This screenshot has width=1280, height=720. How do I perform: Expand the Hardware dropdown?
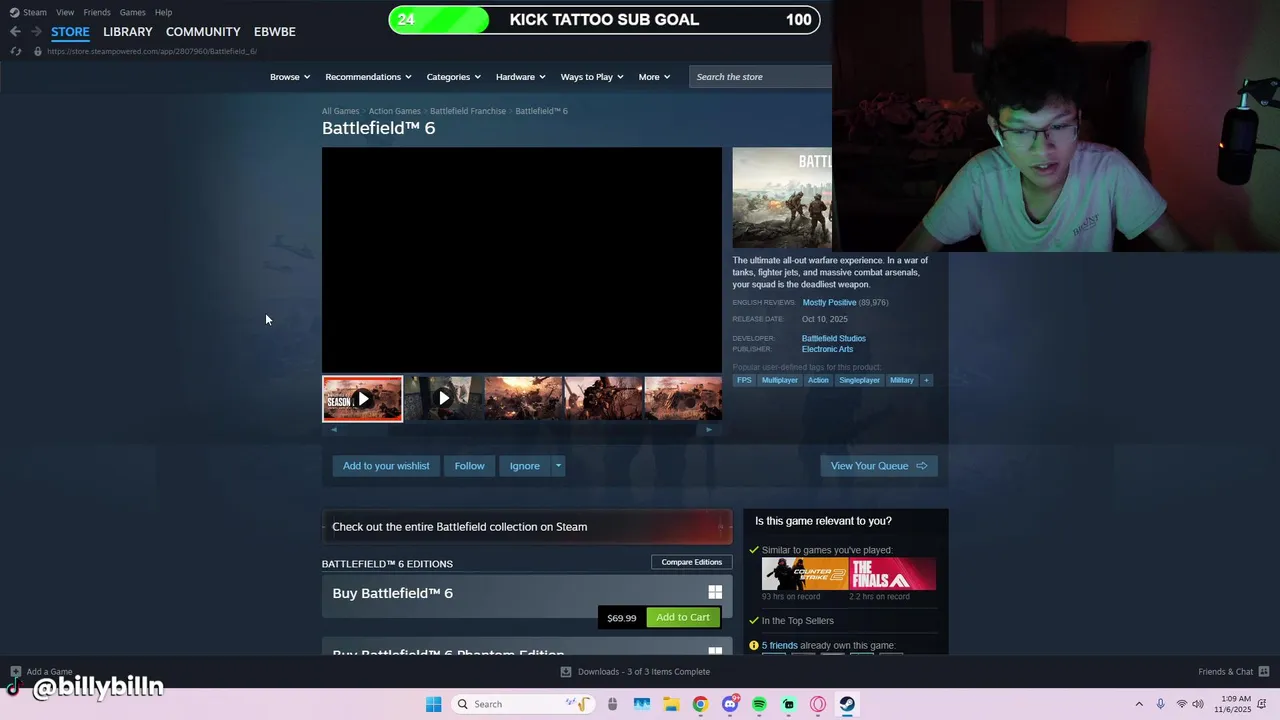pyautogui.click(x=521, y=77)
